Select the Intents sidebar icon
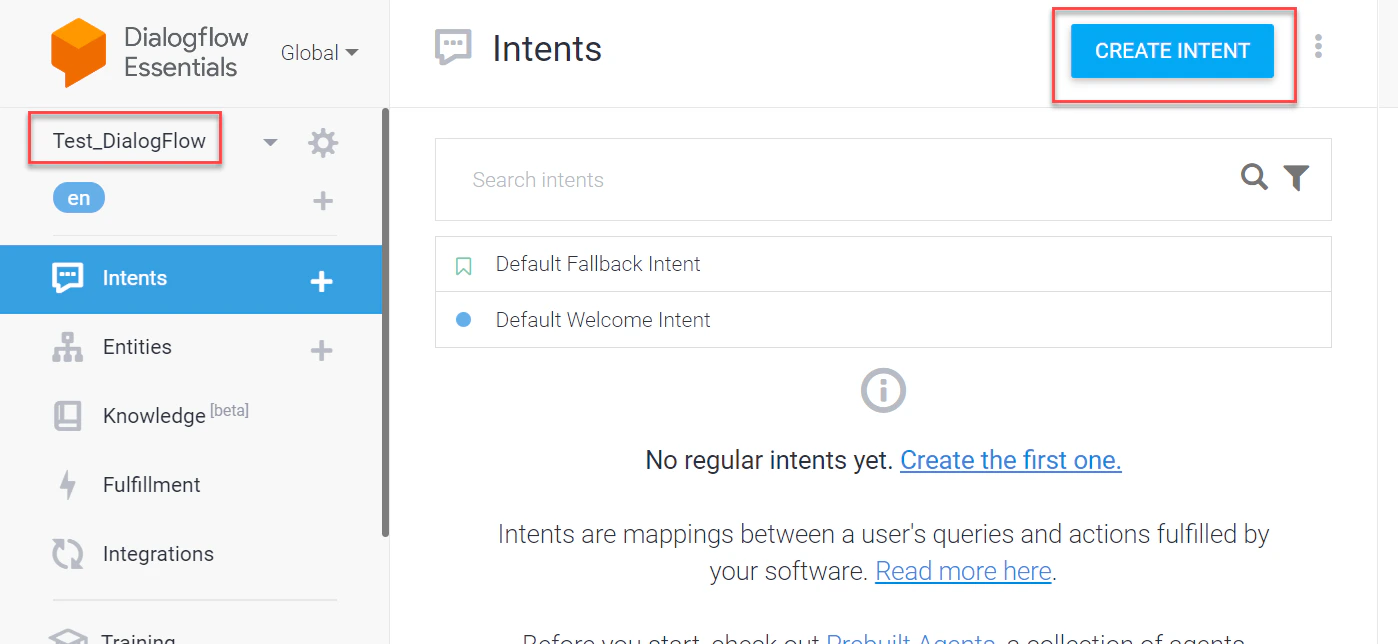Screen dimensions: 1398x644 (x=66, y=278)
